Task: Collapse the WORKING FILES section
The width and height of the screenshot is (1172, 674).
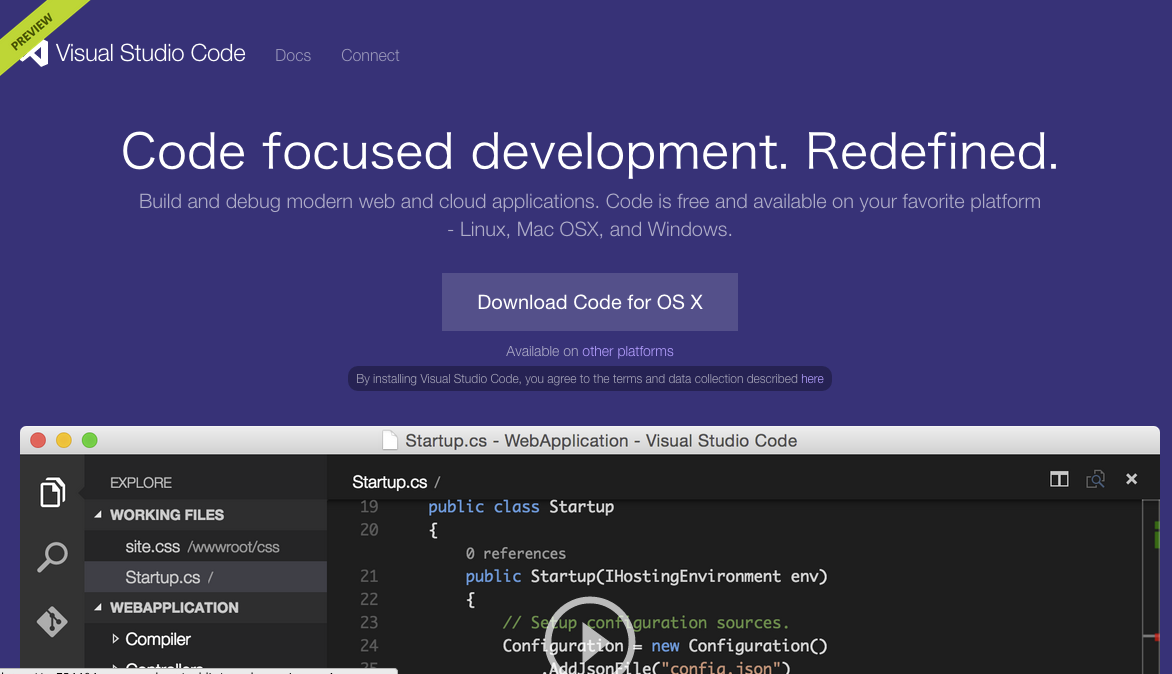Action: coord(98,515)
